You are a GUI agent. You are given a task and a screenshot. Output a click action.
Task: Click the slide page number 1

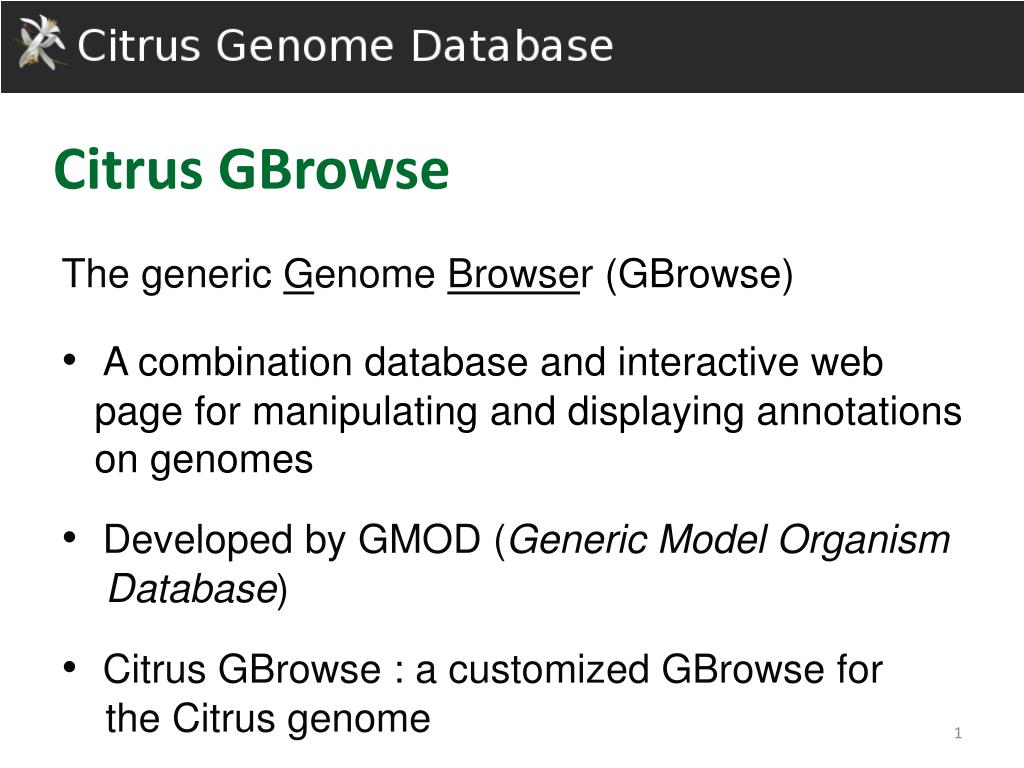[x=957, y=733]
